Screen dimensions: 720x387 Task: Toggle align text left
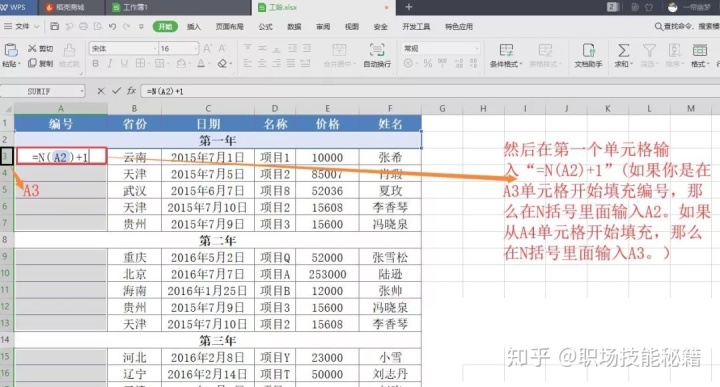248,63
